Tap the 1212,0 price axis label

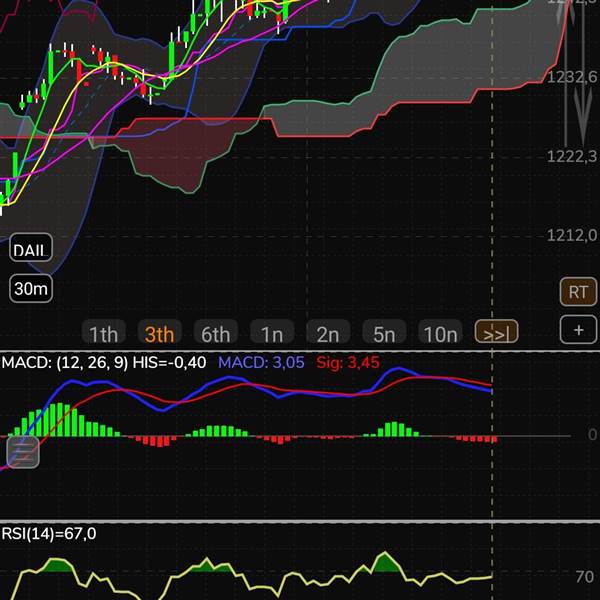click(572, 235)
